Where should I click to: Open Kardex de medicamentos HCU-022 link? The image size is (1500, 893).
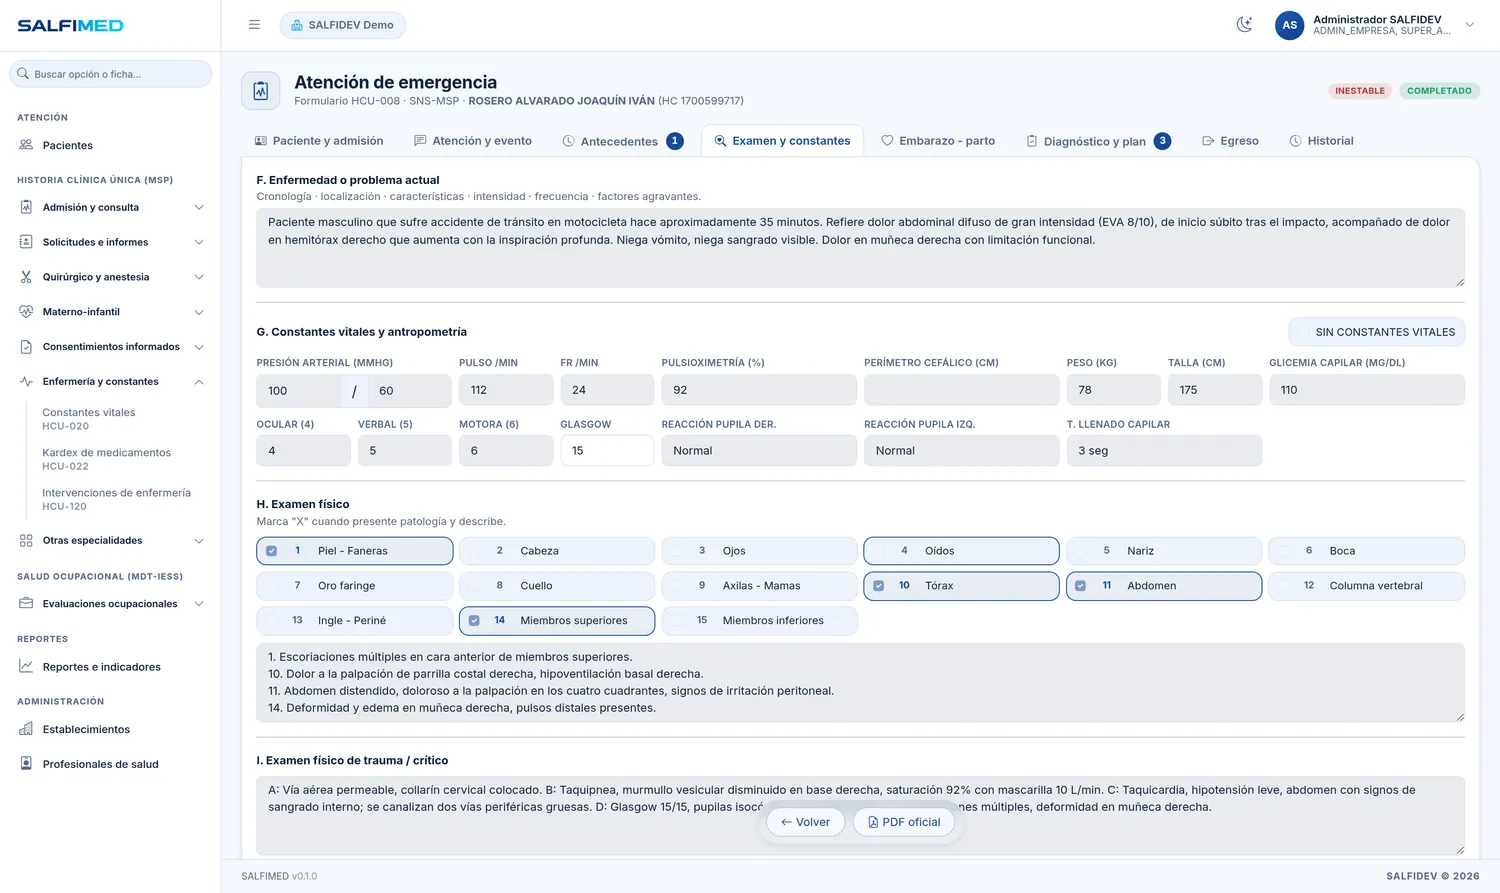[106, 459]
